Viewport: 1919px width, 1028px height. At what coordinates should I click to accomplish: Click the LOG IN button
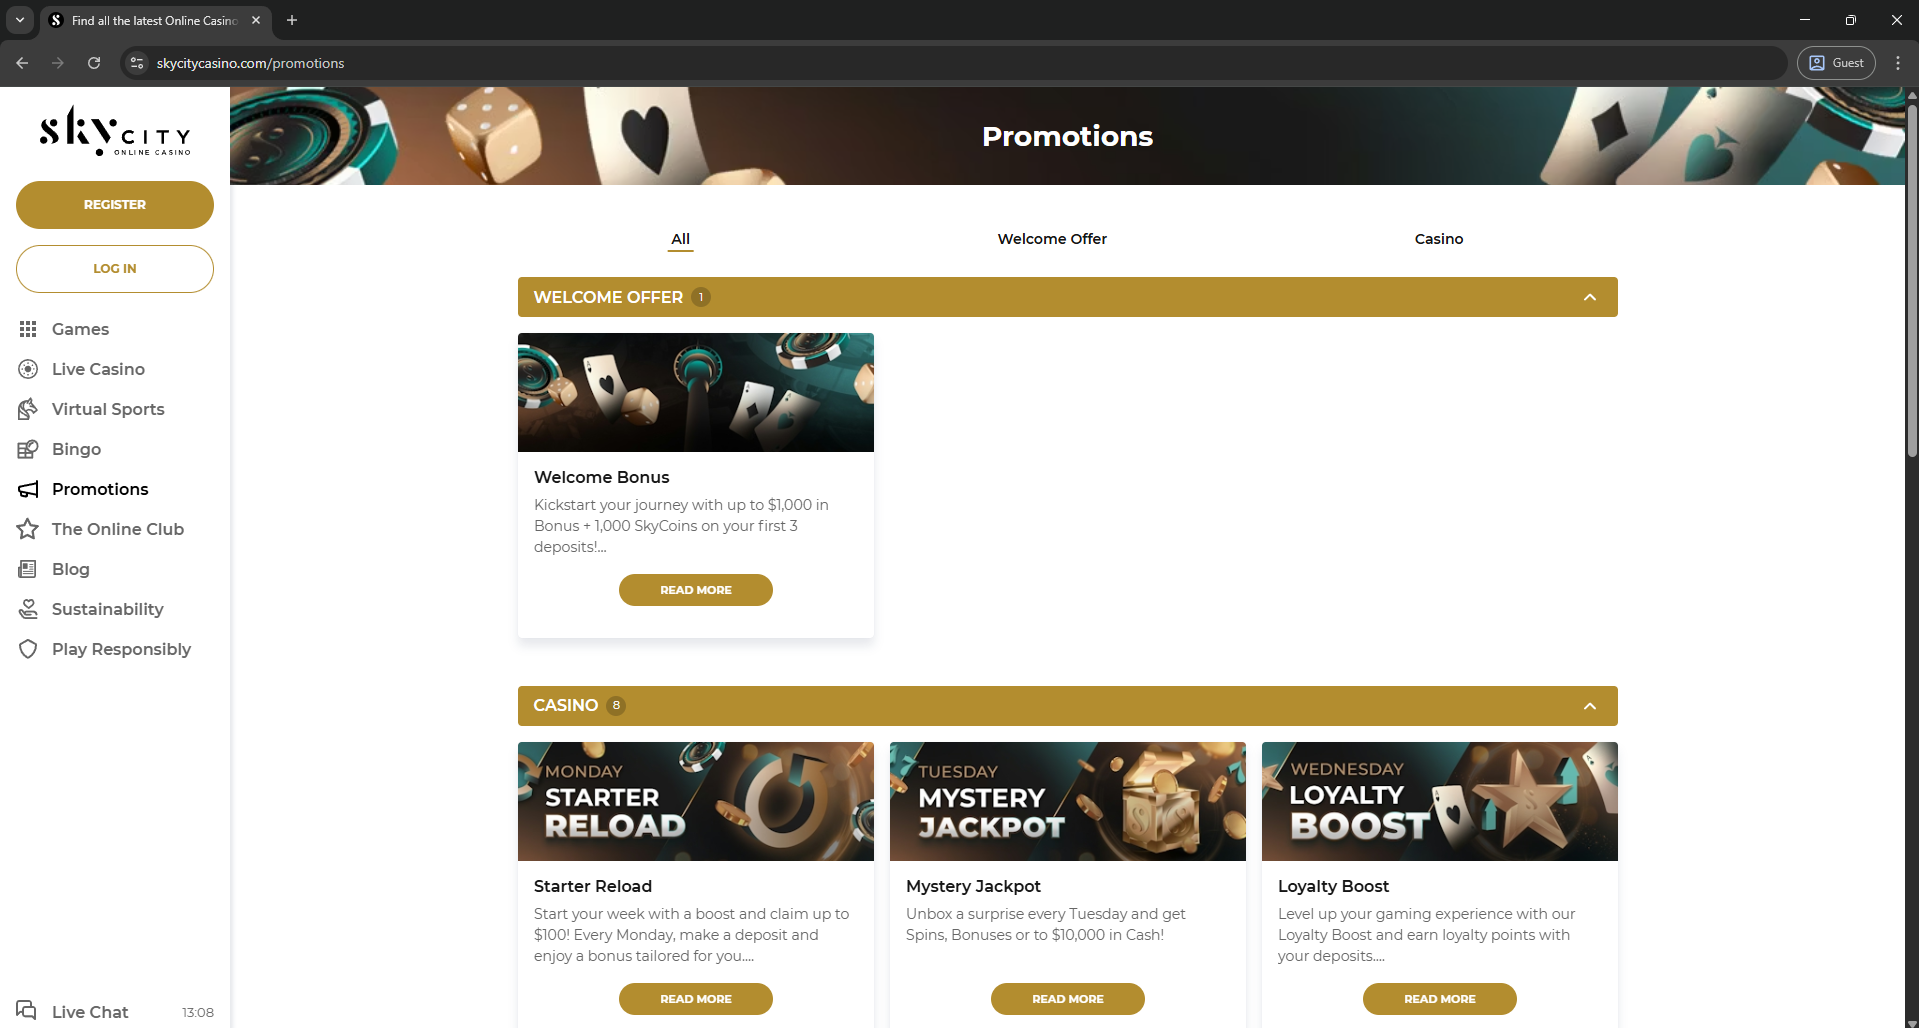(115, 269)
